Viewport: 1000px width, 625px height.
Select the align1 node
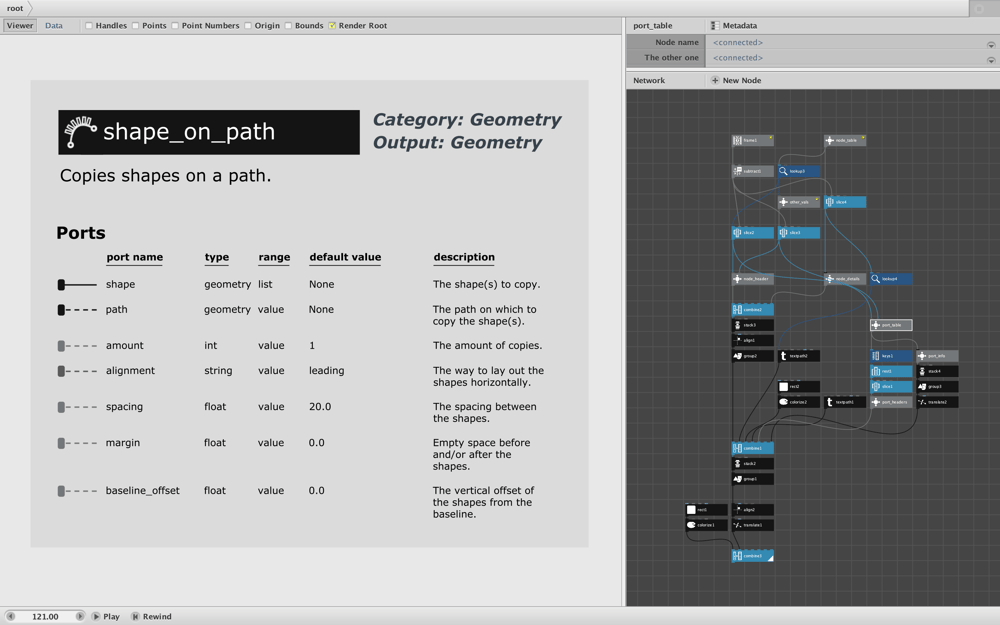tap(753, 341)
